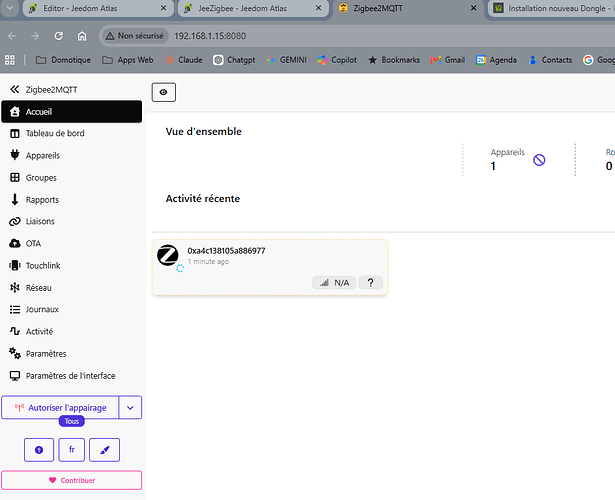Image resolution: width=615 pixels, height=500 pixels.
Task: Click the question mark badge on device card
Action: click(370, 283)
